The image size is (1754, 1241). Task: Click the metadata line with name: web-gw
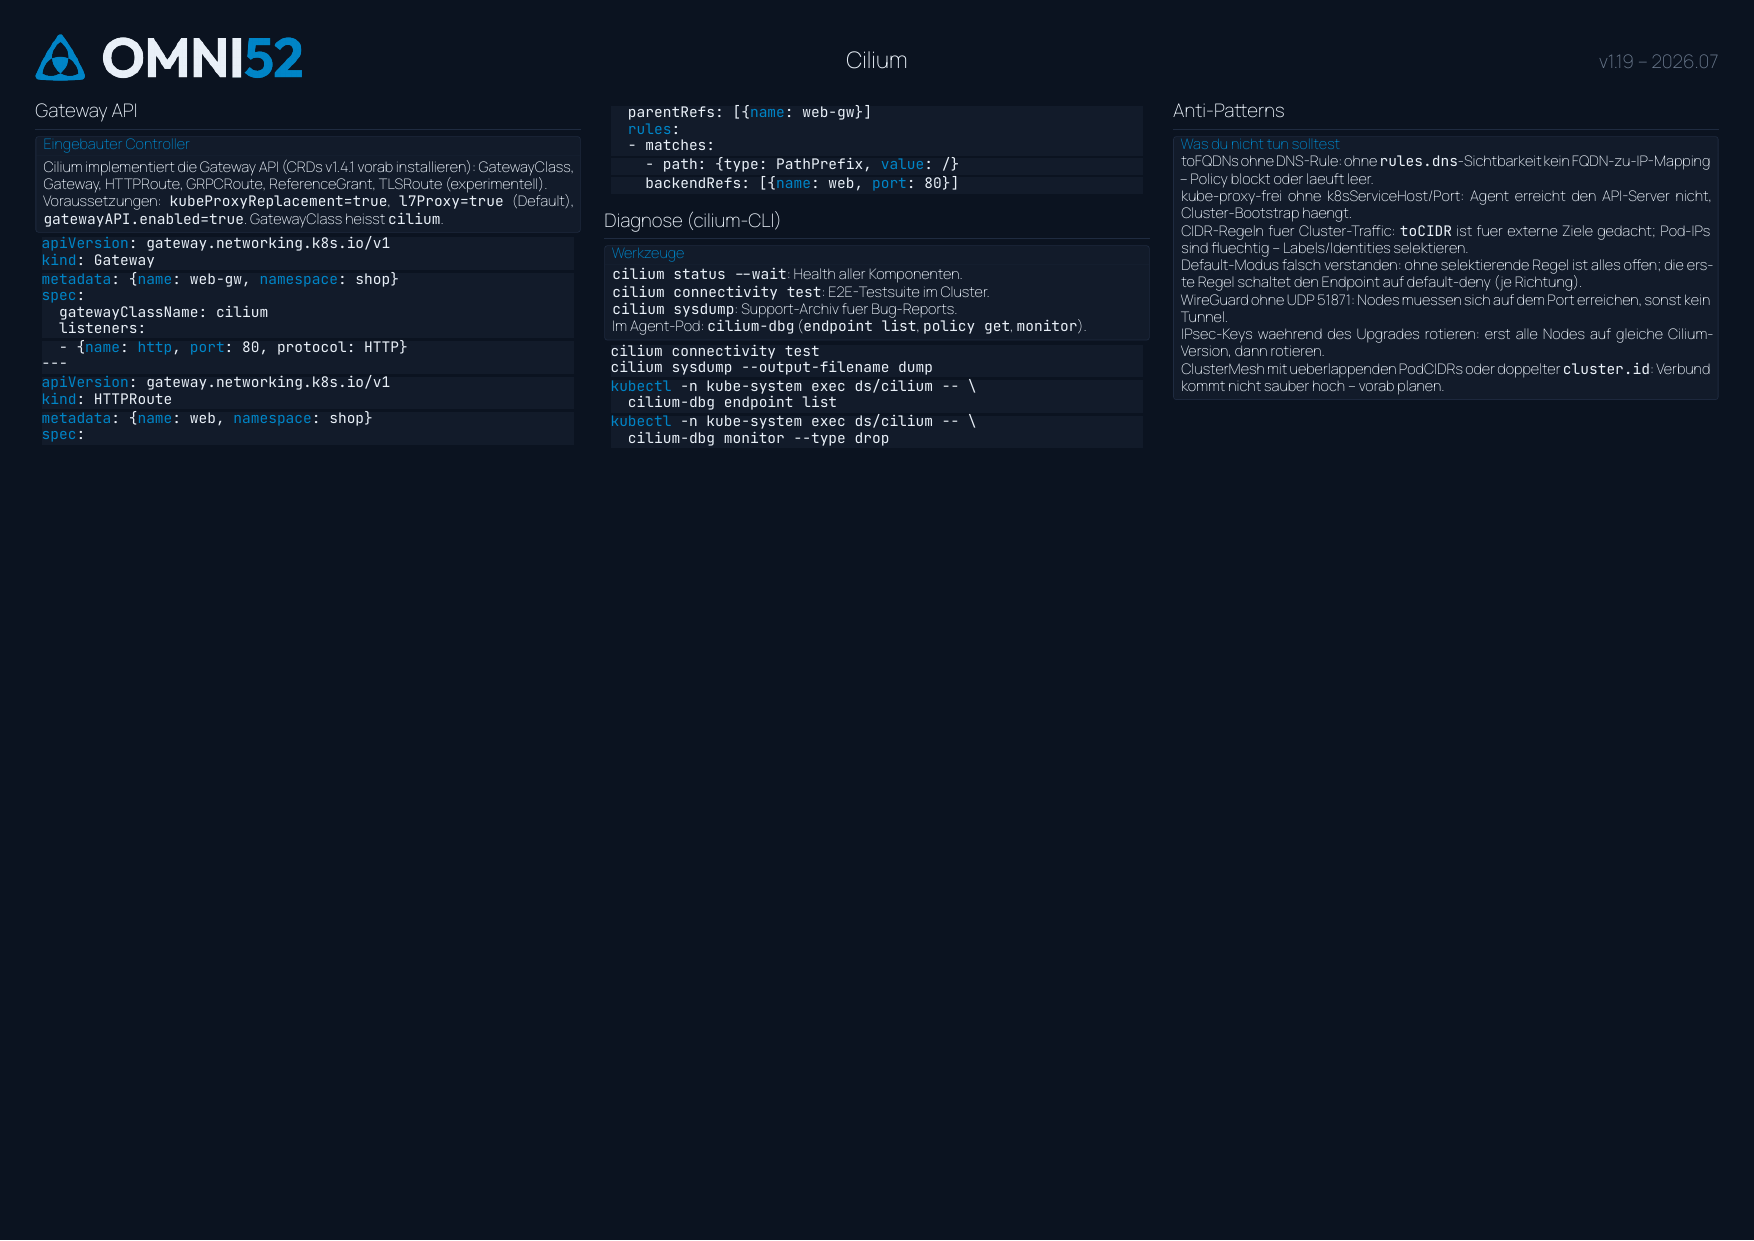point(220,279)
